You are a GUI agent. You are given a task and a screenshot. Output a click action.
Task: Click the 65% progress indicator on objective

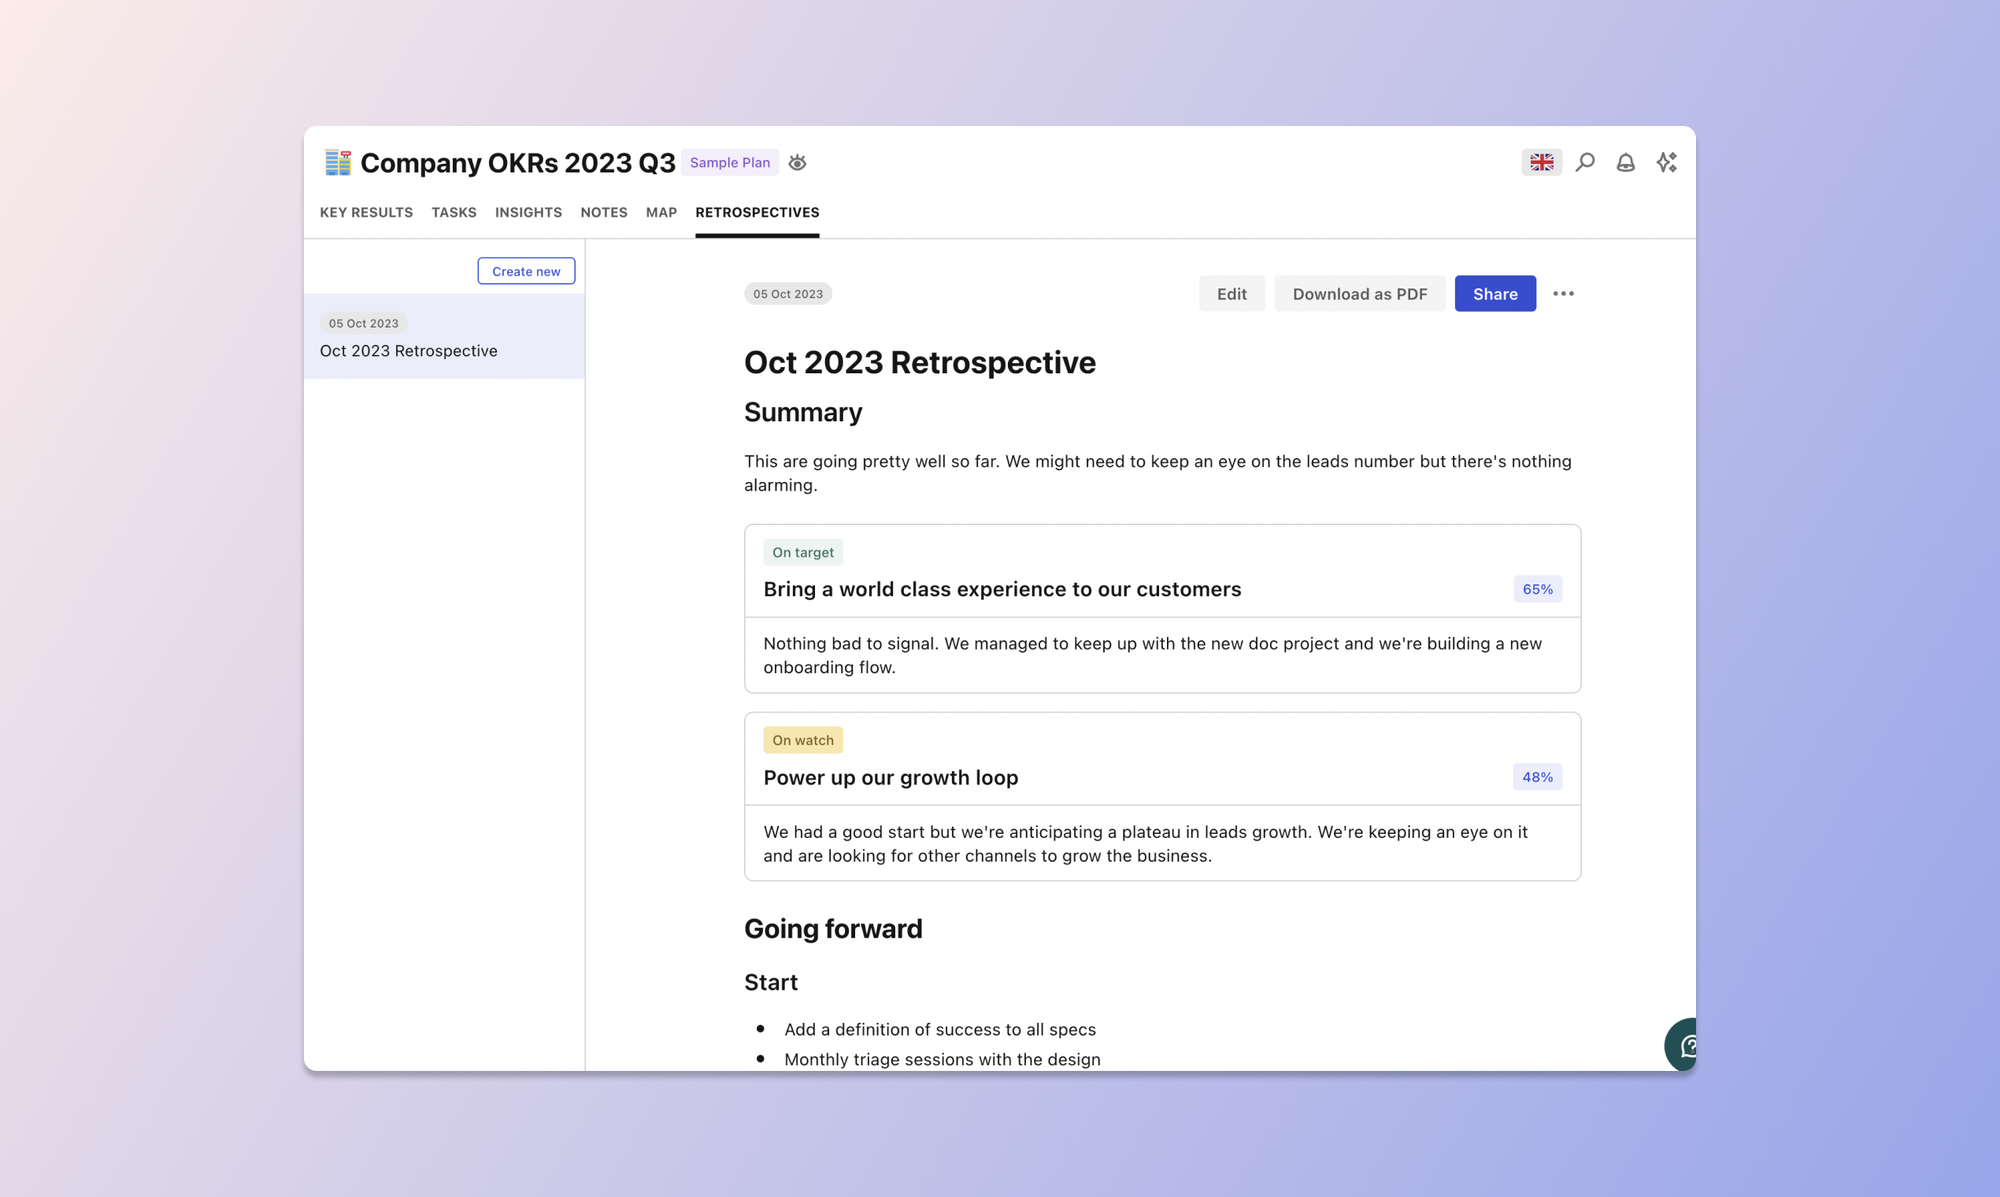[1538, 589]
